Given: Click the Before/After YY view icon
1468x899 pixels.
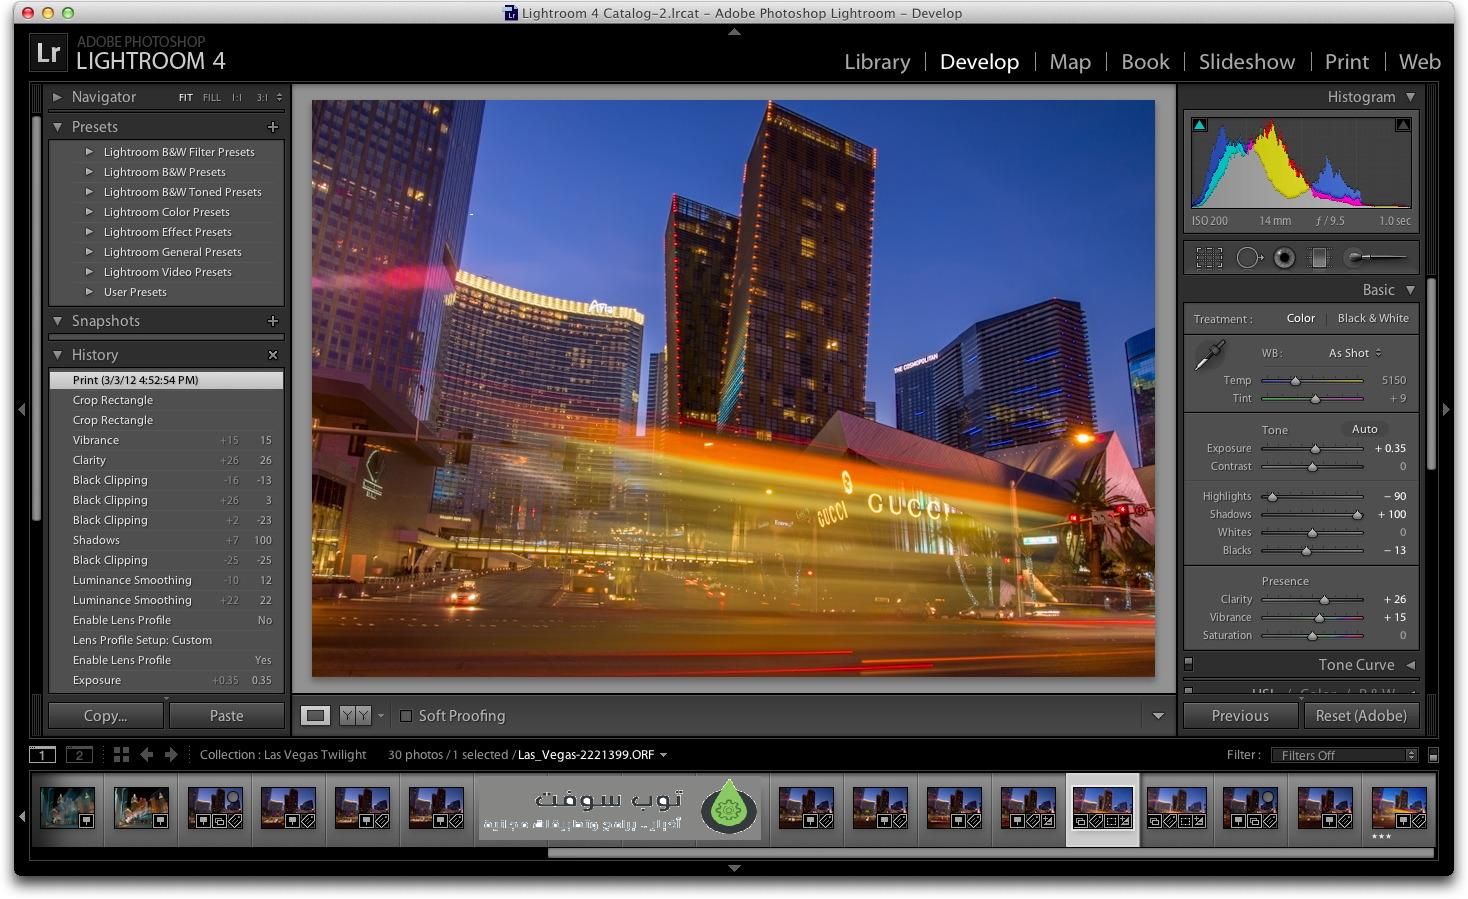Looking at the screenshot, I should pyautogui.click(x=355, y=715).
